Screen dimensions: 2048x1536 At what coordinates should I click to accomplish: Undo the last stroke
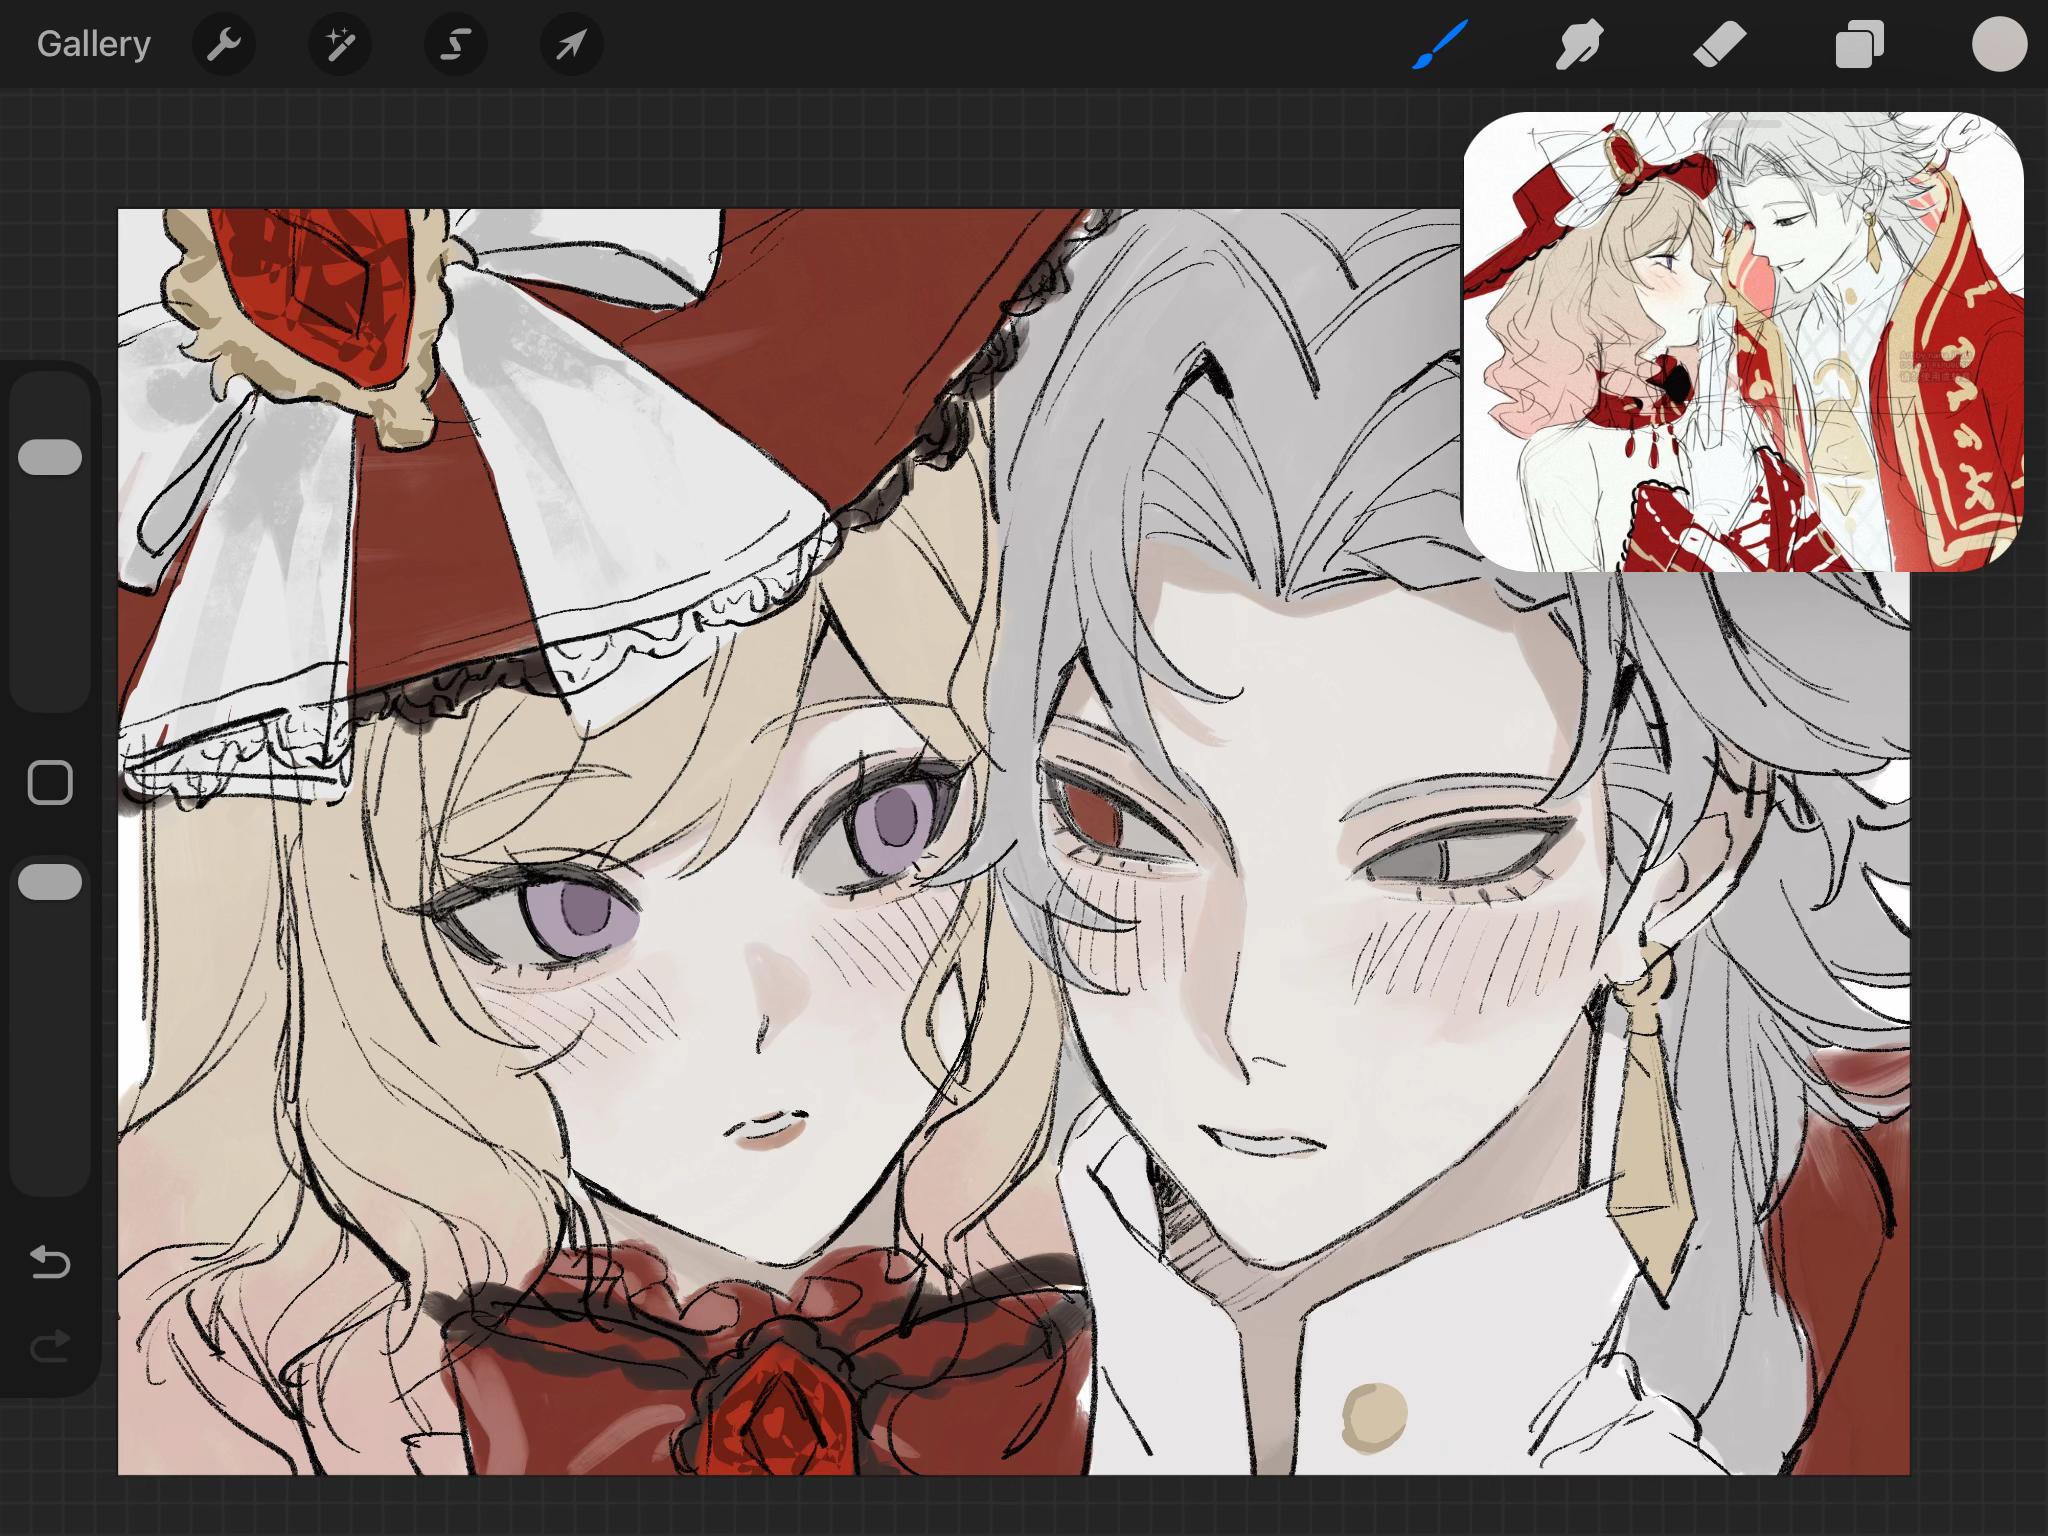click(x=50, y=1262)
